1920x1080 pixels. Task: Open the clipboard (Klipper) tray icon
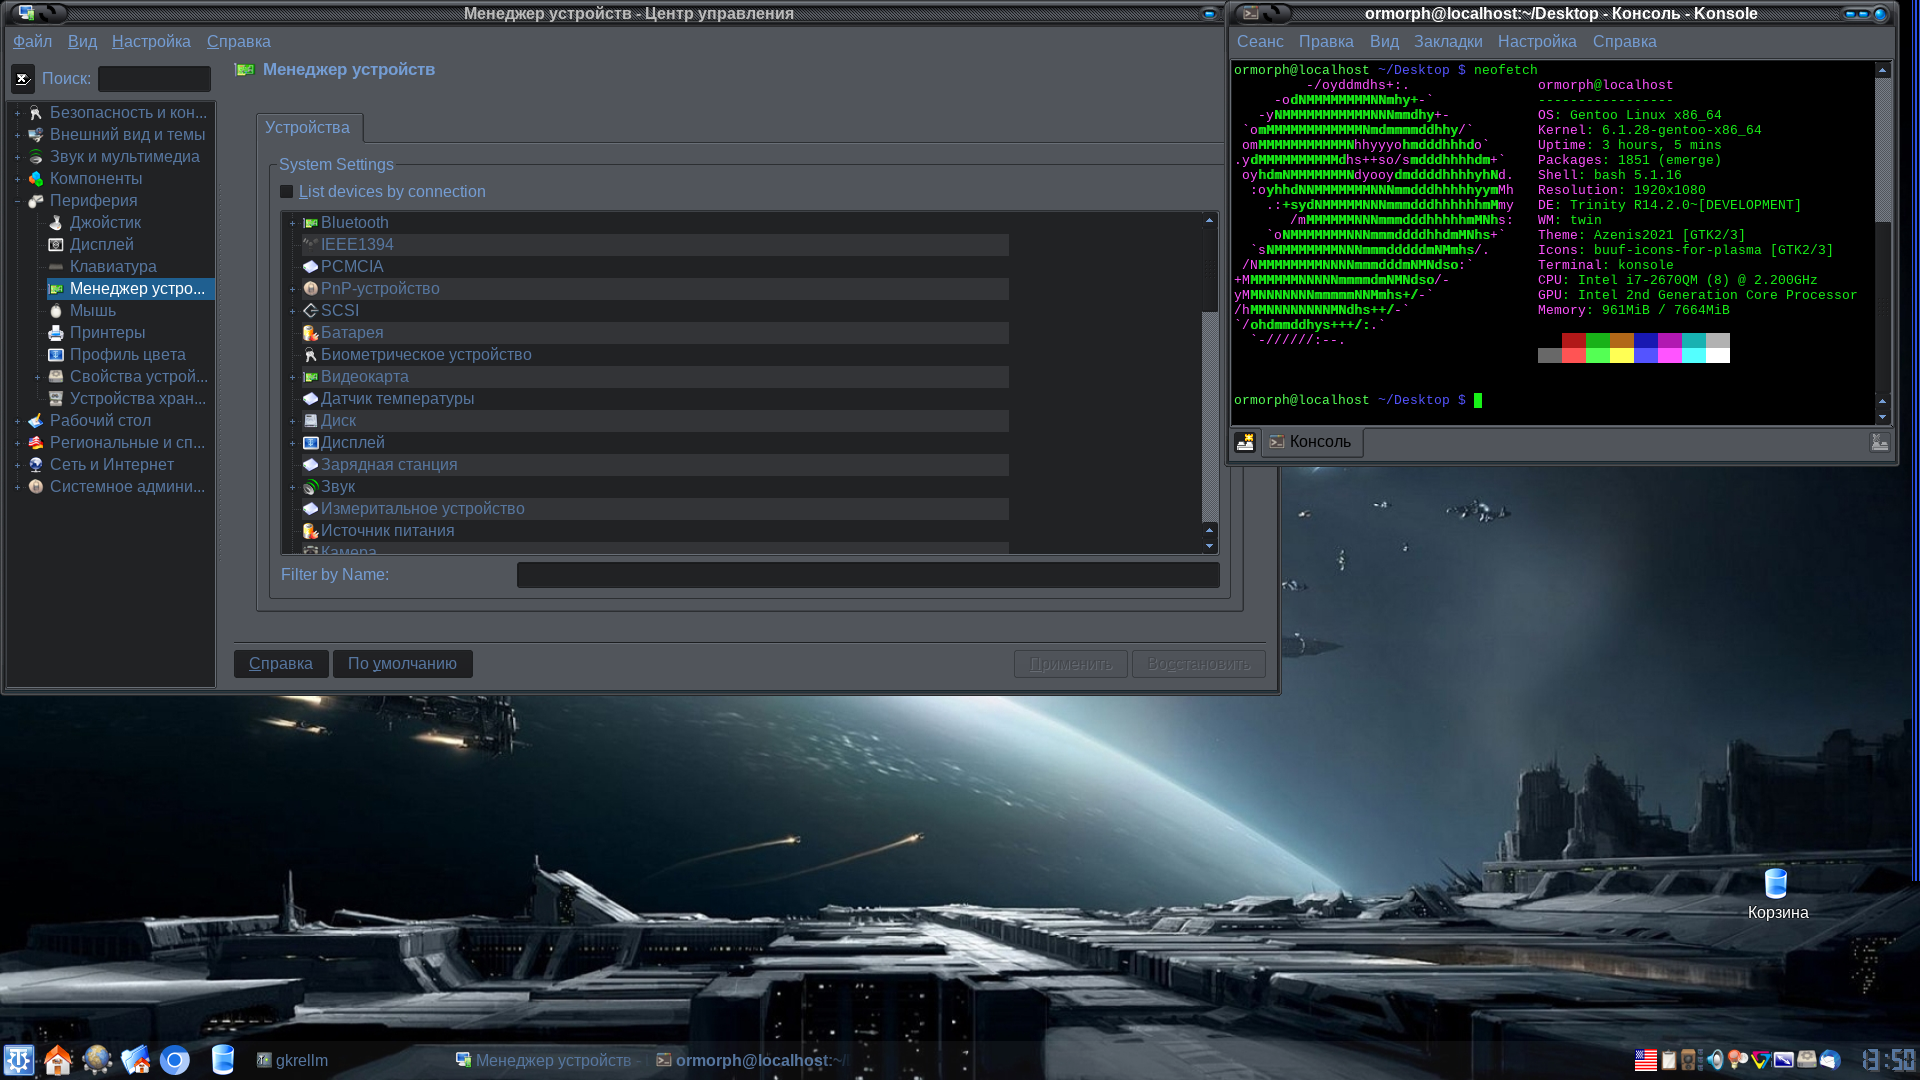[x=1669, y=1060]
